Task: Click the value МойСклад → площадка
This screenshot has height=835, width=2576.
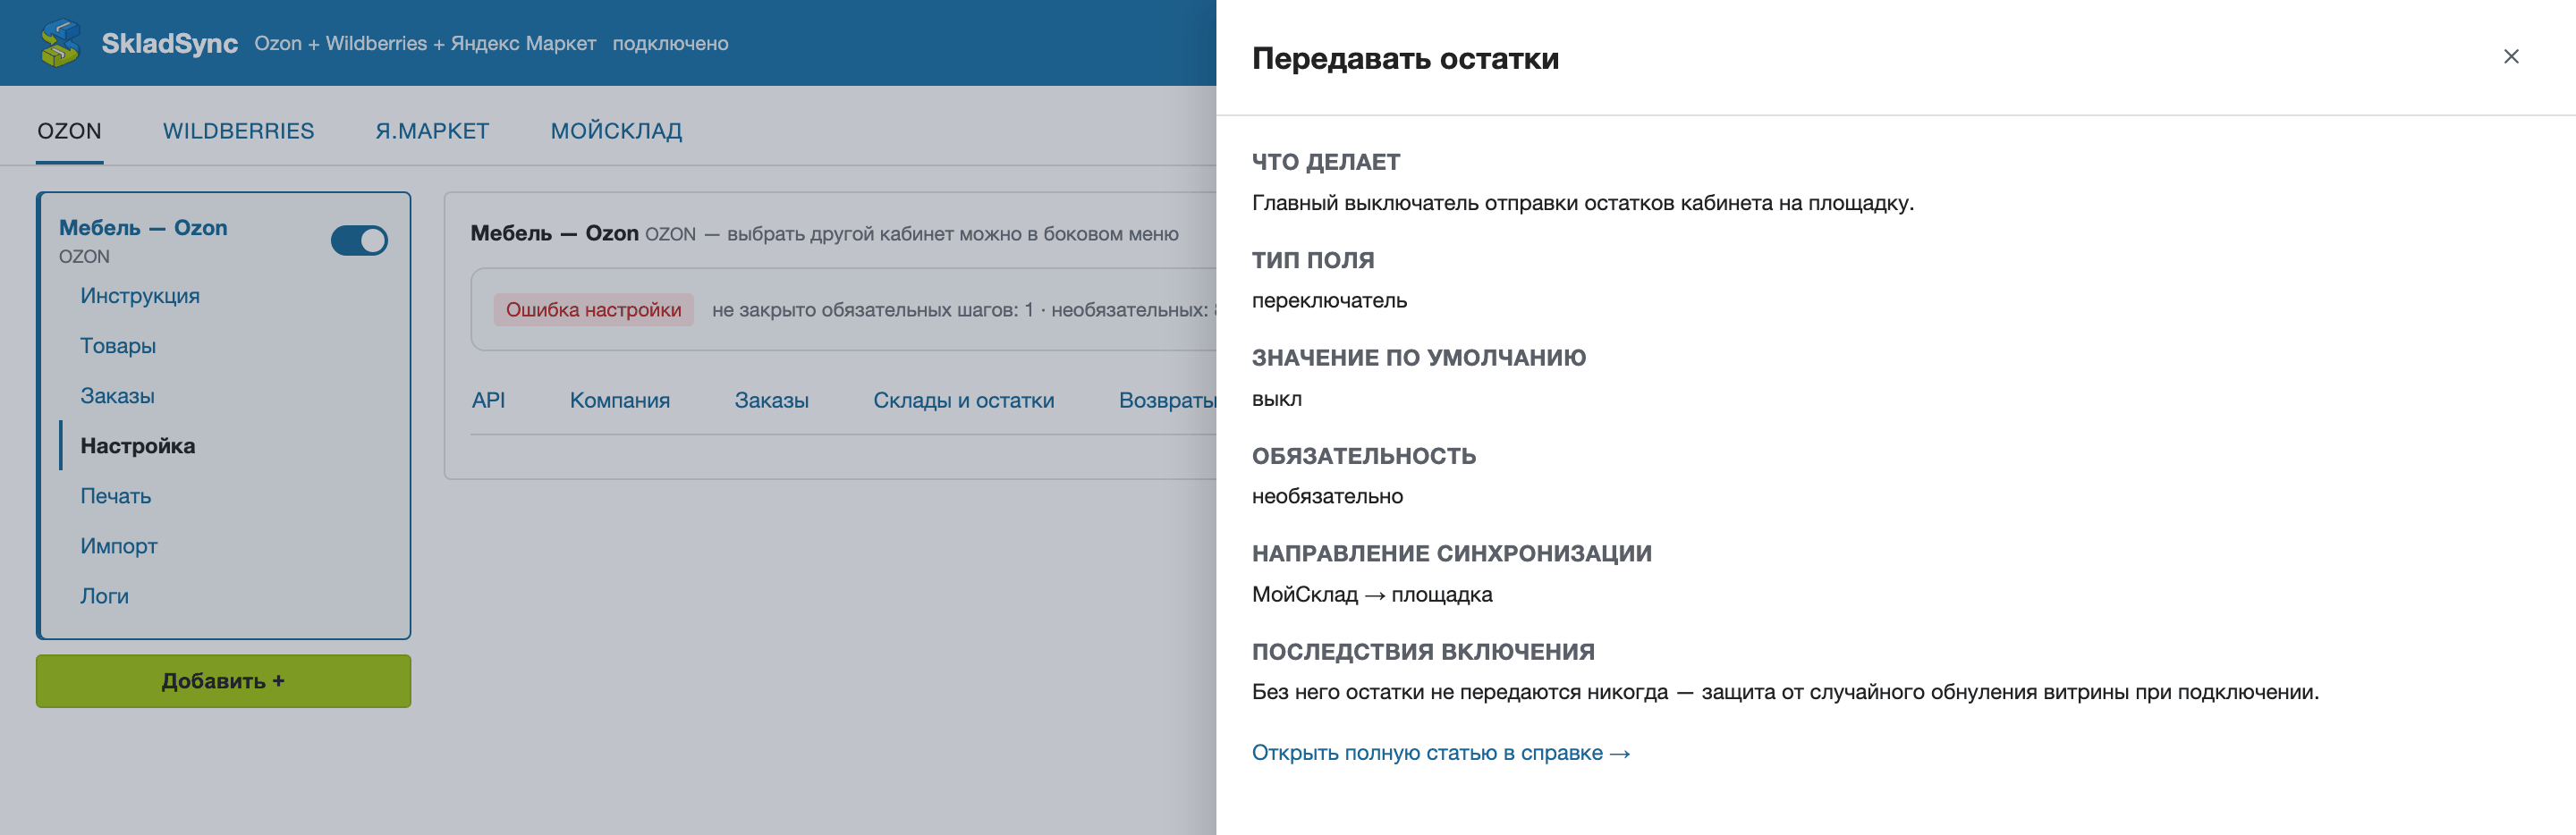Action: tap(1371, 595)
